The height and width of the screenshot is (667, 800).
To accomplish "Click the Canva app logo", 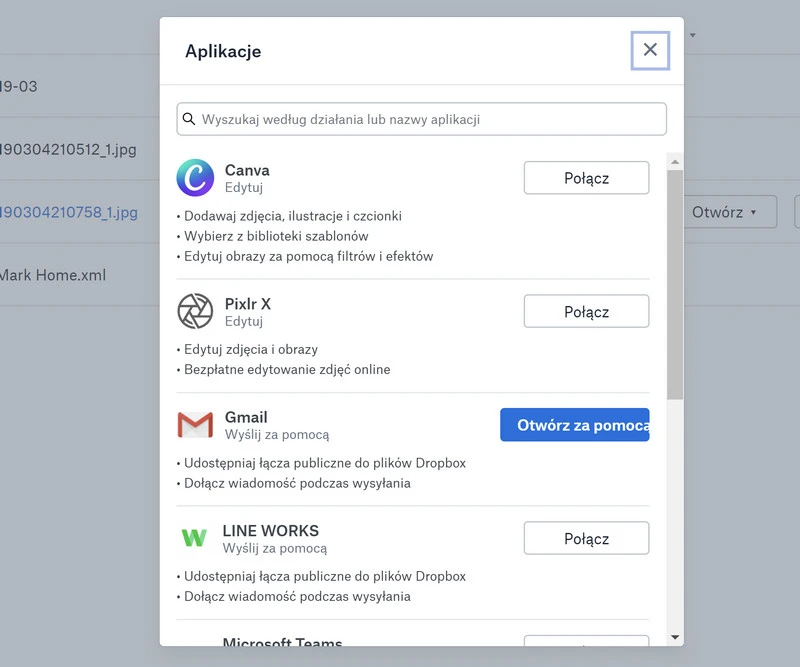I will tap(195, 178).
